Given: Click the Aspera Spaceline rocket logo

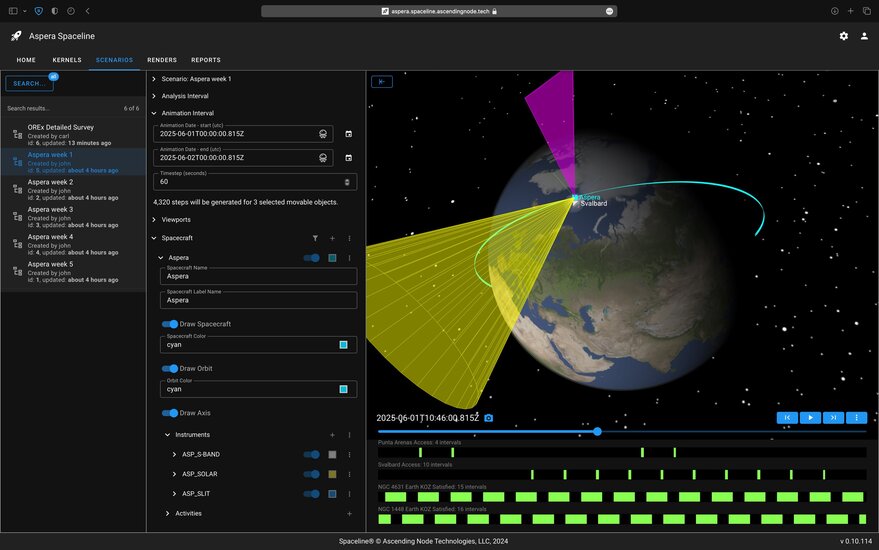Looking at the screenshot, I should 16,36.
